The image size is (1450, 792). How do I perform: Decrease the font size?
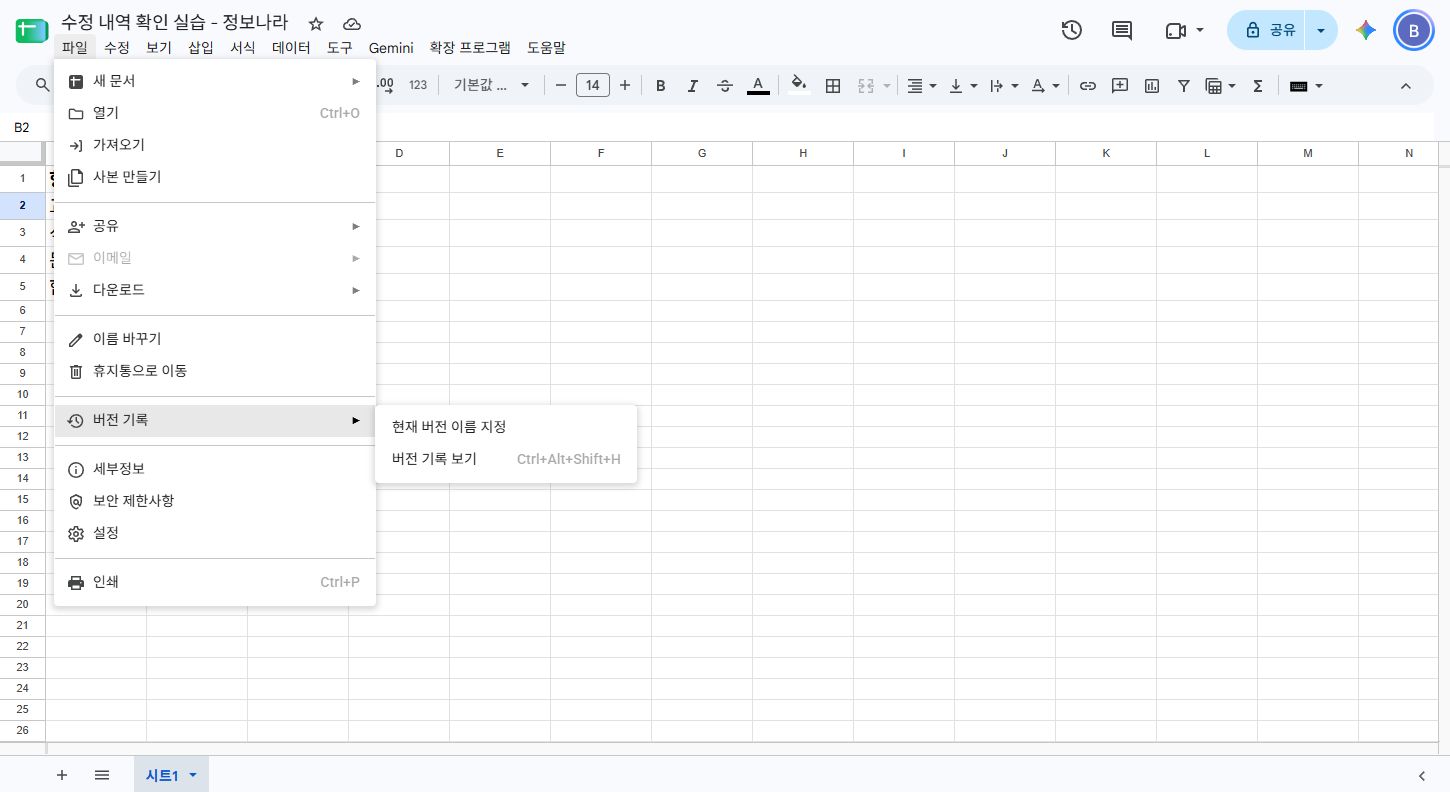click(561, 86)
